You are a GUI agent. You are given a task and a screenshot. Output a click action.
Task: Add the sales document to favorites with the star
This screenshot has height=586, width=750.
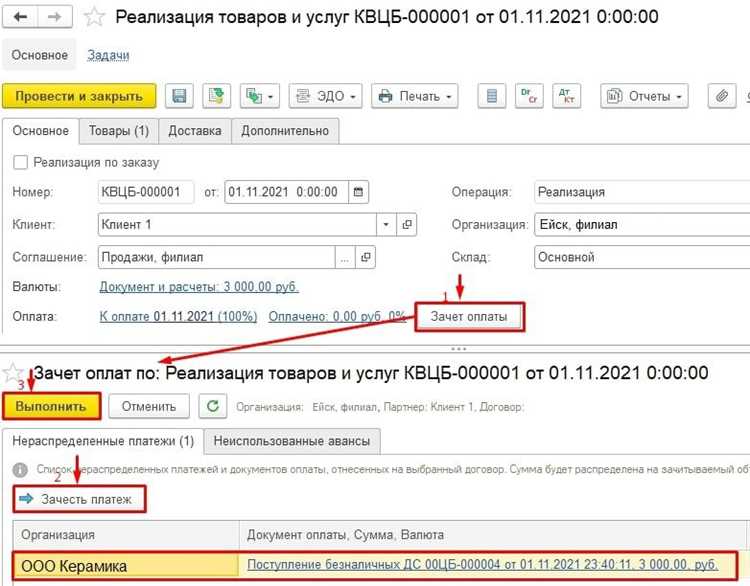(94, 17)
